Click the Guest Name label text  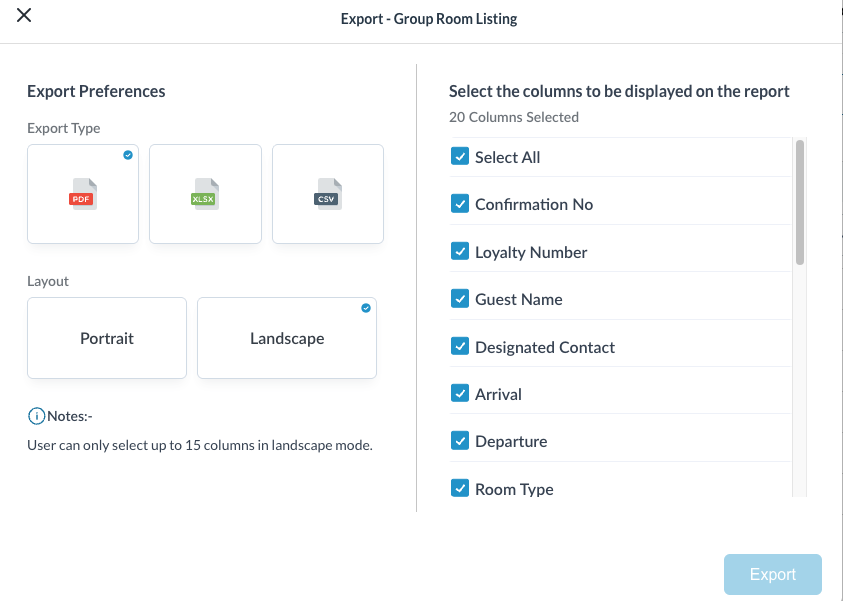coord(518,299)
